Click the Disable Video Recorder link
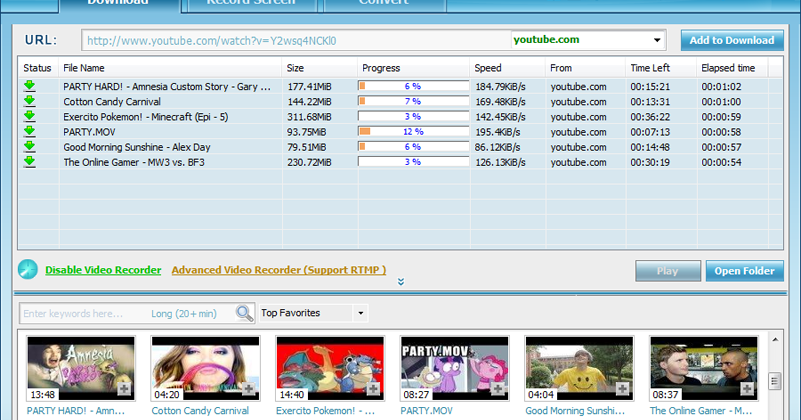The height and width of the screenshot is (420, 801). point(103,270)
